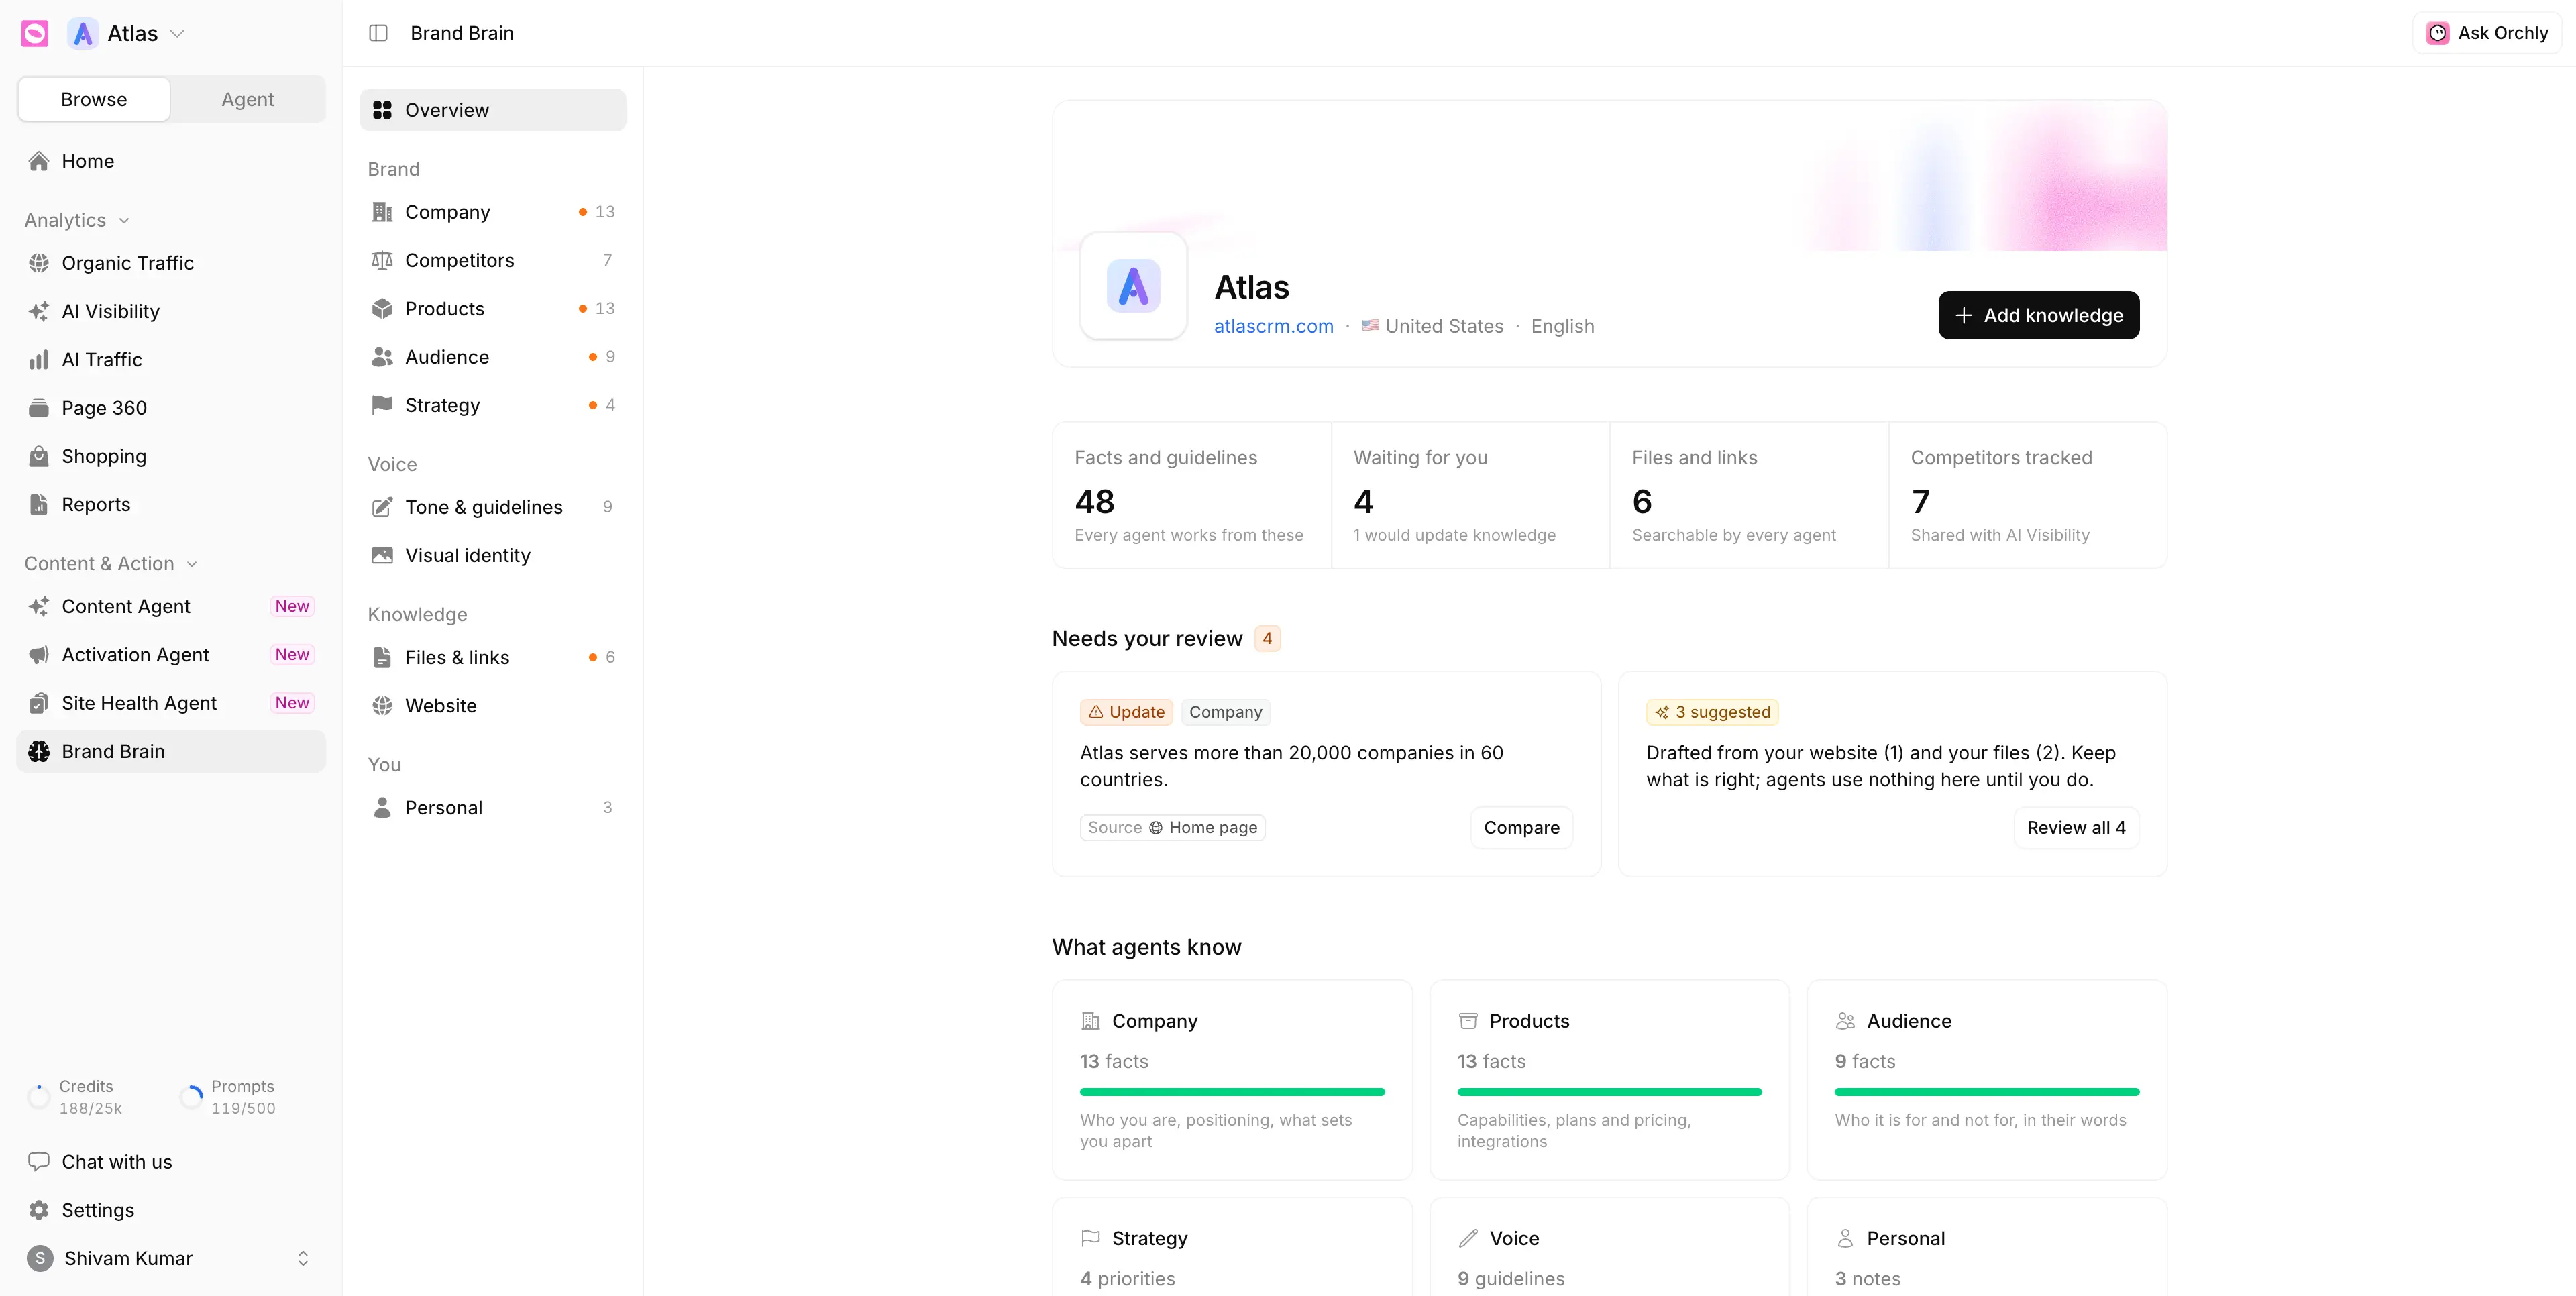Image resolution: width=2576 pixels, height=1296 pixels.
Task: Collapse the Analytics section
Action: tap(77, 220)
